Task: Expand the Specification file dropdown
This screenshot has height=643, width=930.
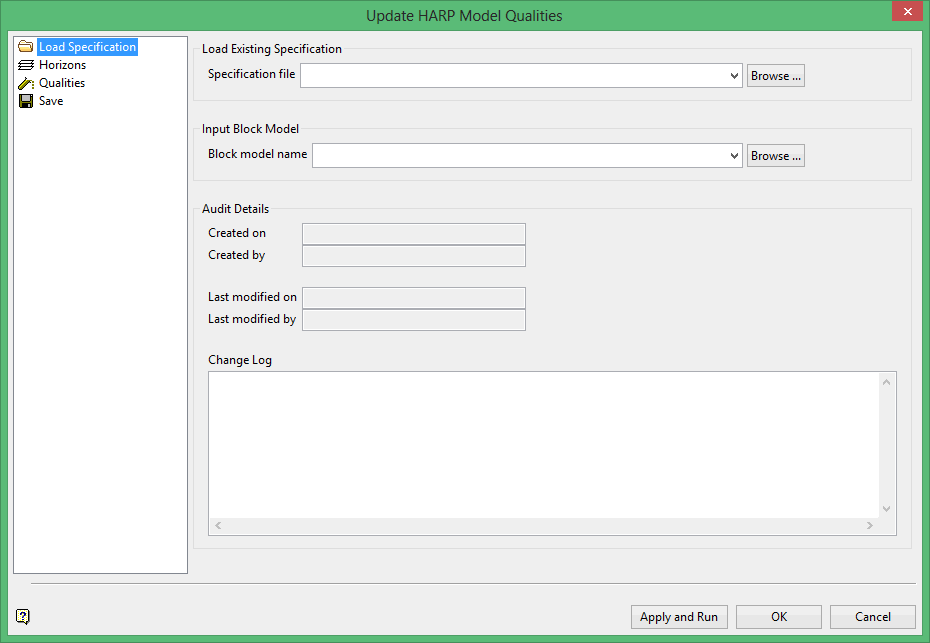Action: (734, 75)
